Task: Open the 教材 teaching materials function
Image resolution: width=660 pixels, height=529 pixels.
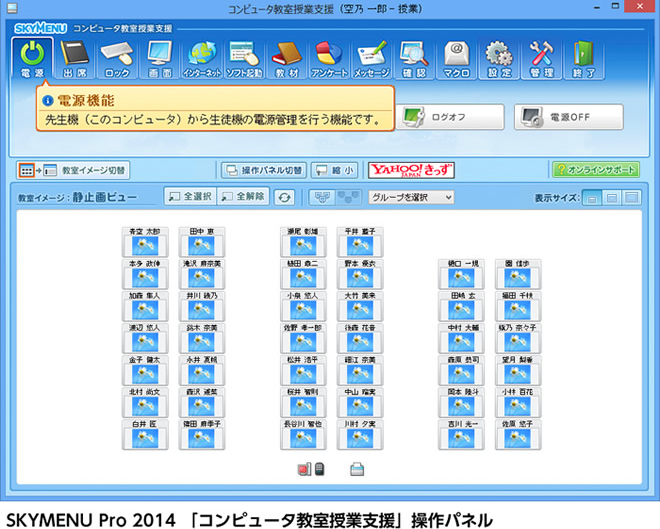Action: coord(287,58)
